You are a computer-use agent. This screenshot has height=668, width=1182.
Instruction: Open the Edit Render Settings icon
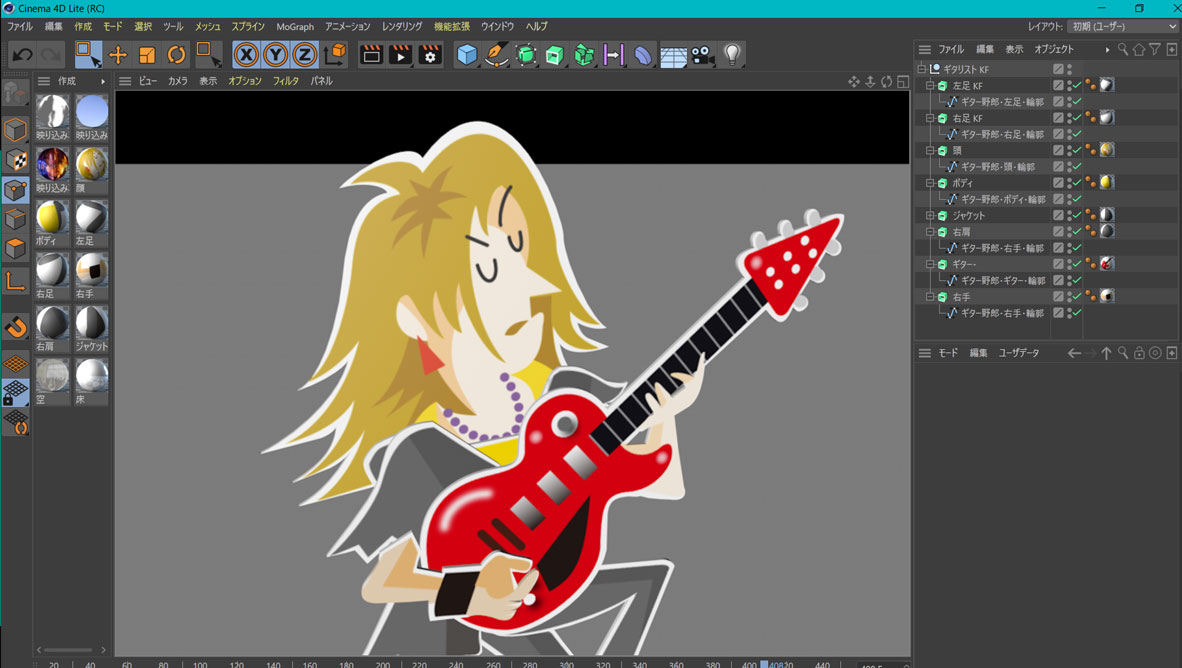point(430,55)
